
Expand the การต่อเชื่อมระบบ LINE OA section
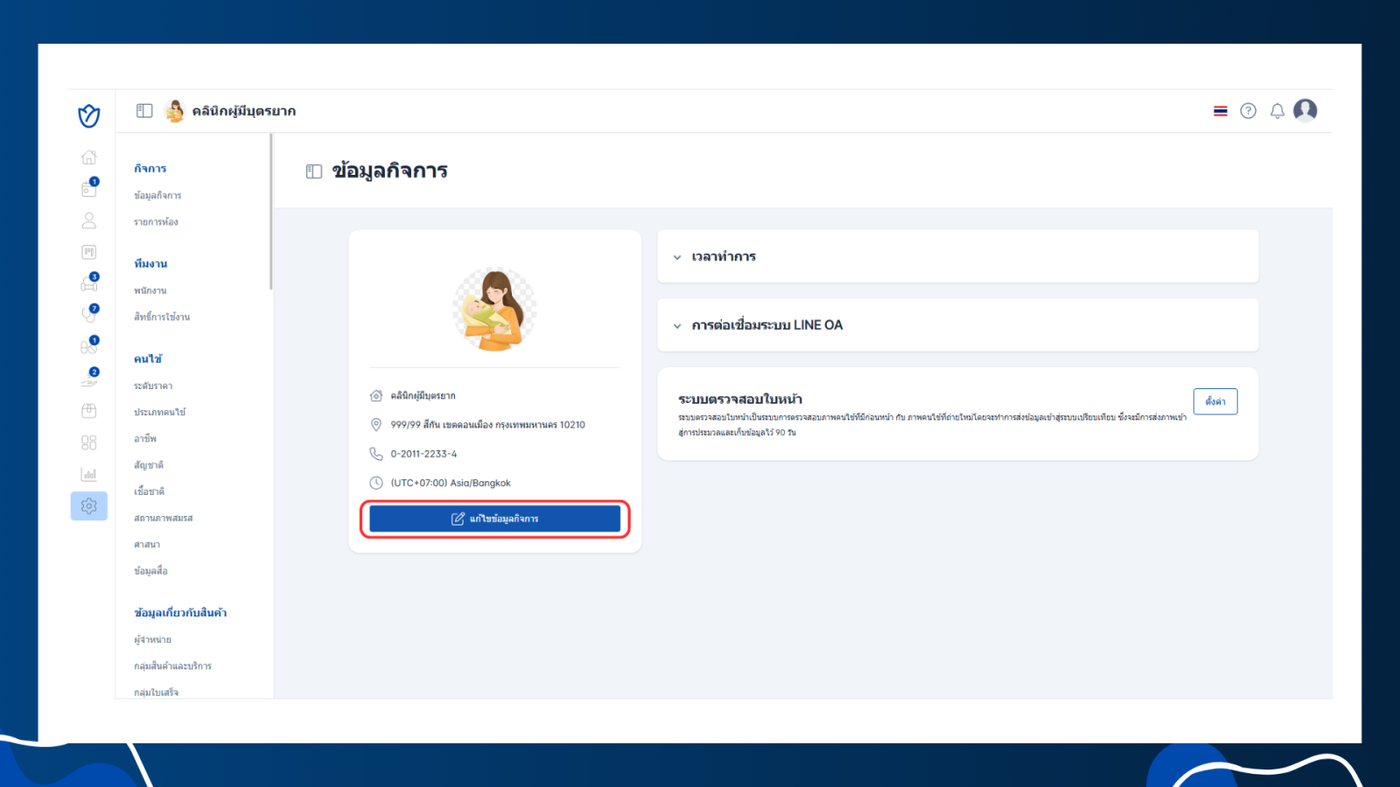point(958,325)
